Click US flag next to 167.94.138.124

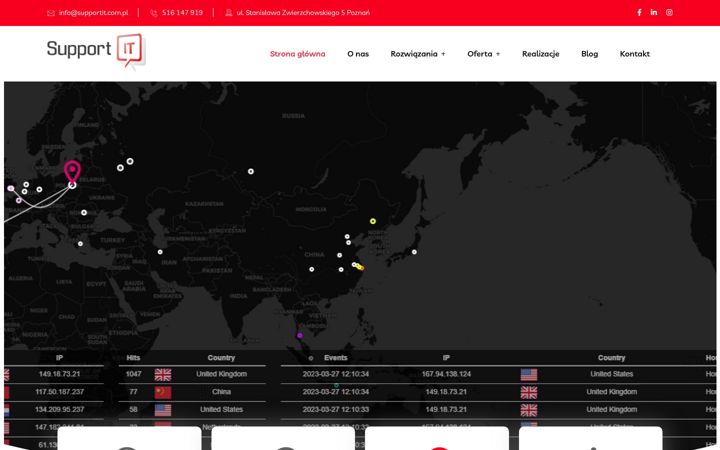[x=529, y=375]
